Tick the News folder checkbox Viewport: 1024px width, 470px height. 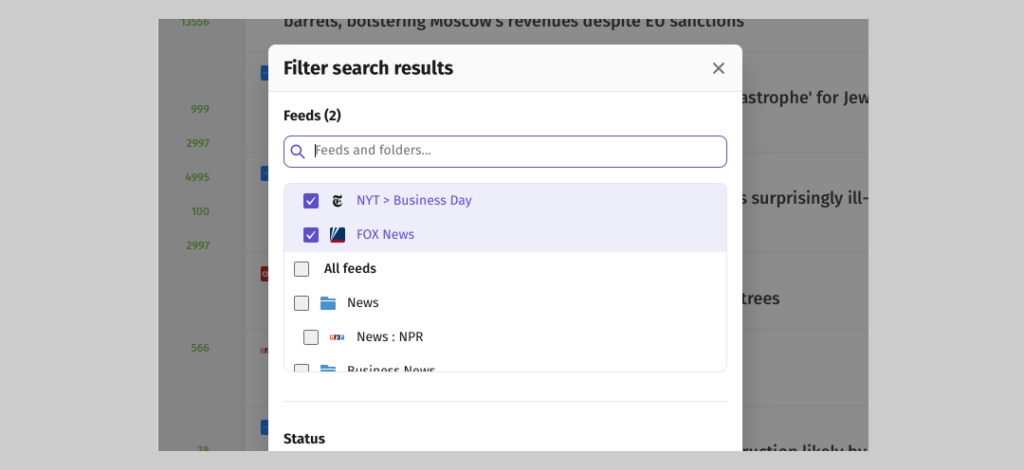pos(301,303)
